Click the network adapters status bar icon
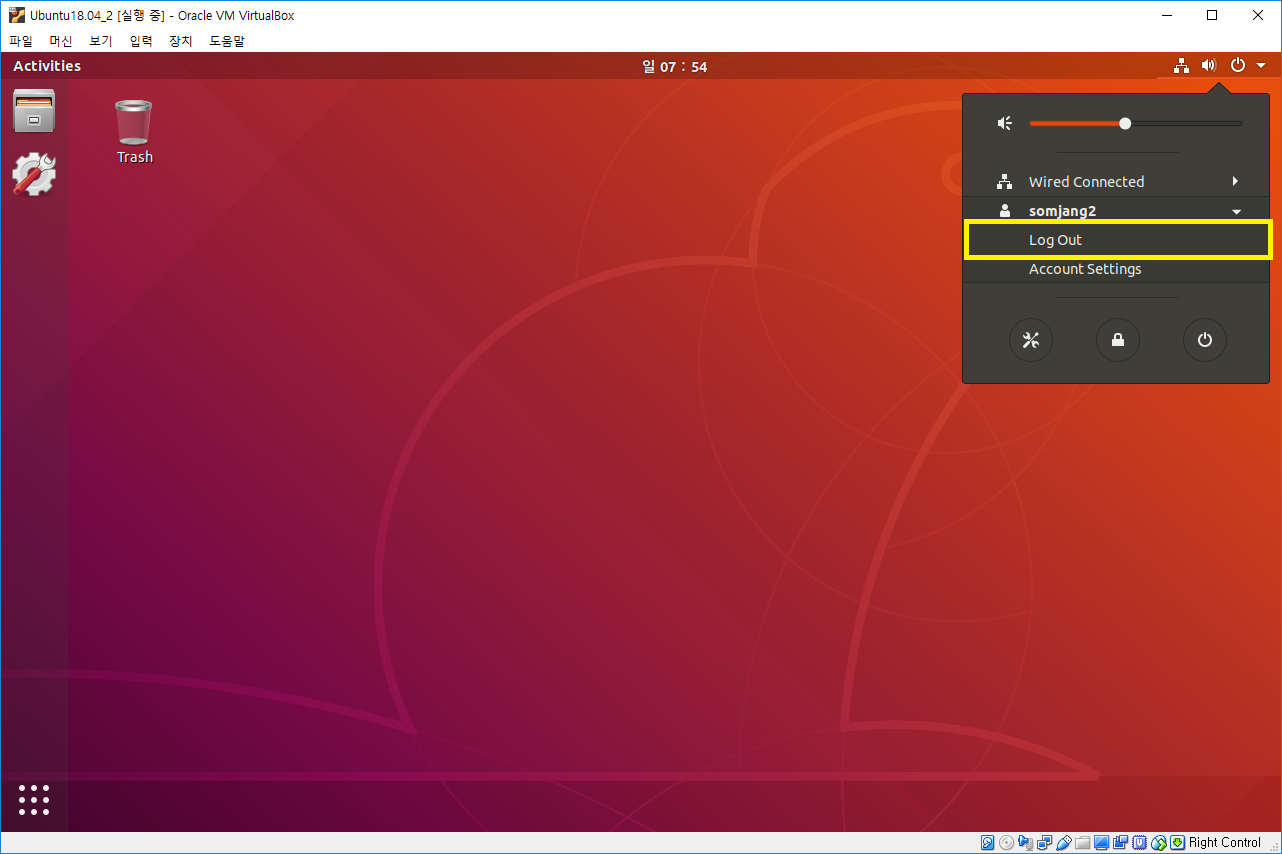This screenshot has height=854, width=1282. pyautogui.click(x=1044, y=842)
